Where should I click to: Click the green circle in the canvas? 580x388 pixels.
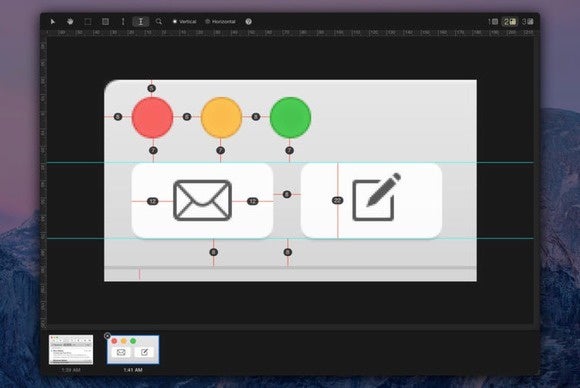pos(290,118)
